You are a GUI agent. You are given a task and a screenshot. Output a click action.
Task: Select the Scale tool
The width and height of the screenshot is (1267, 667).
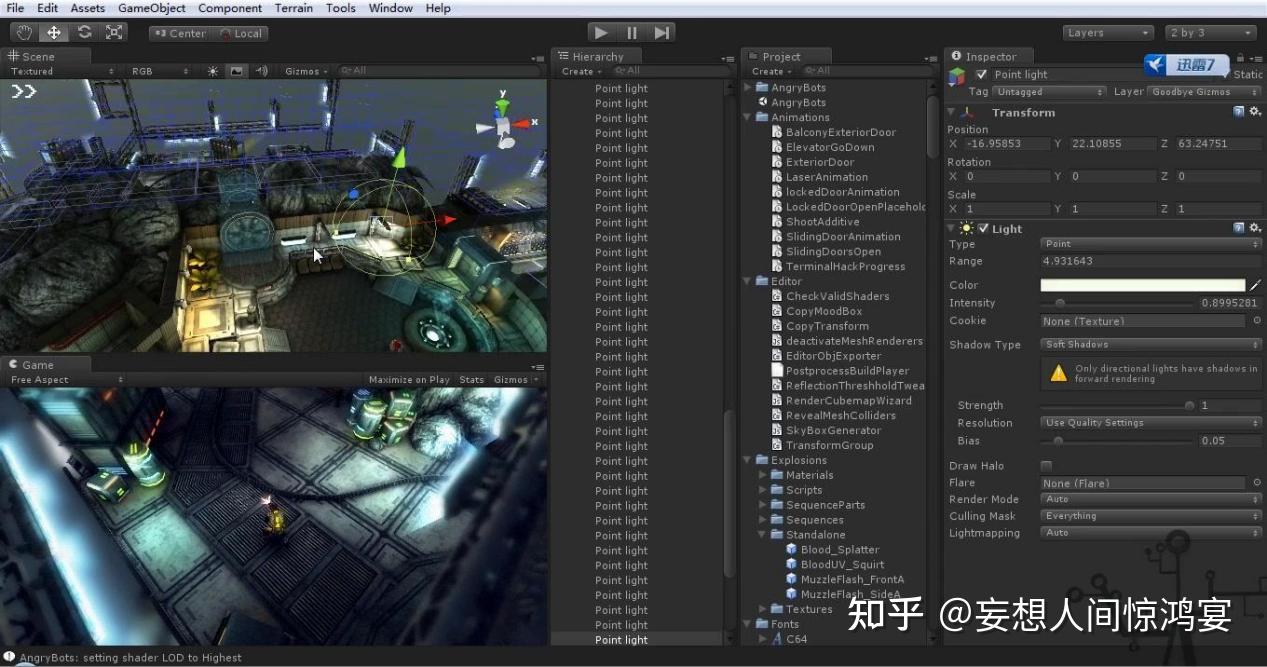[114, 31]
